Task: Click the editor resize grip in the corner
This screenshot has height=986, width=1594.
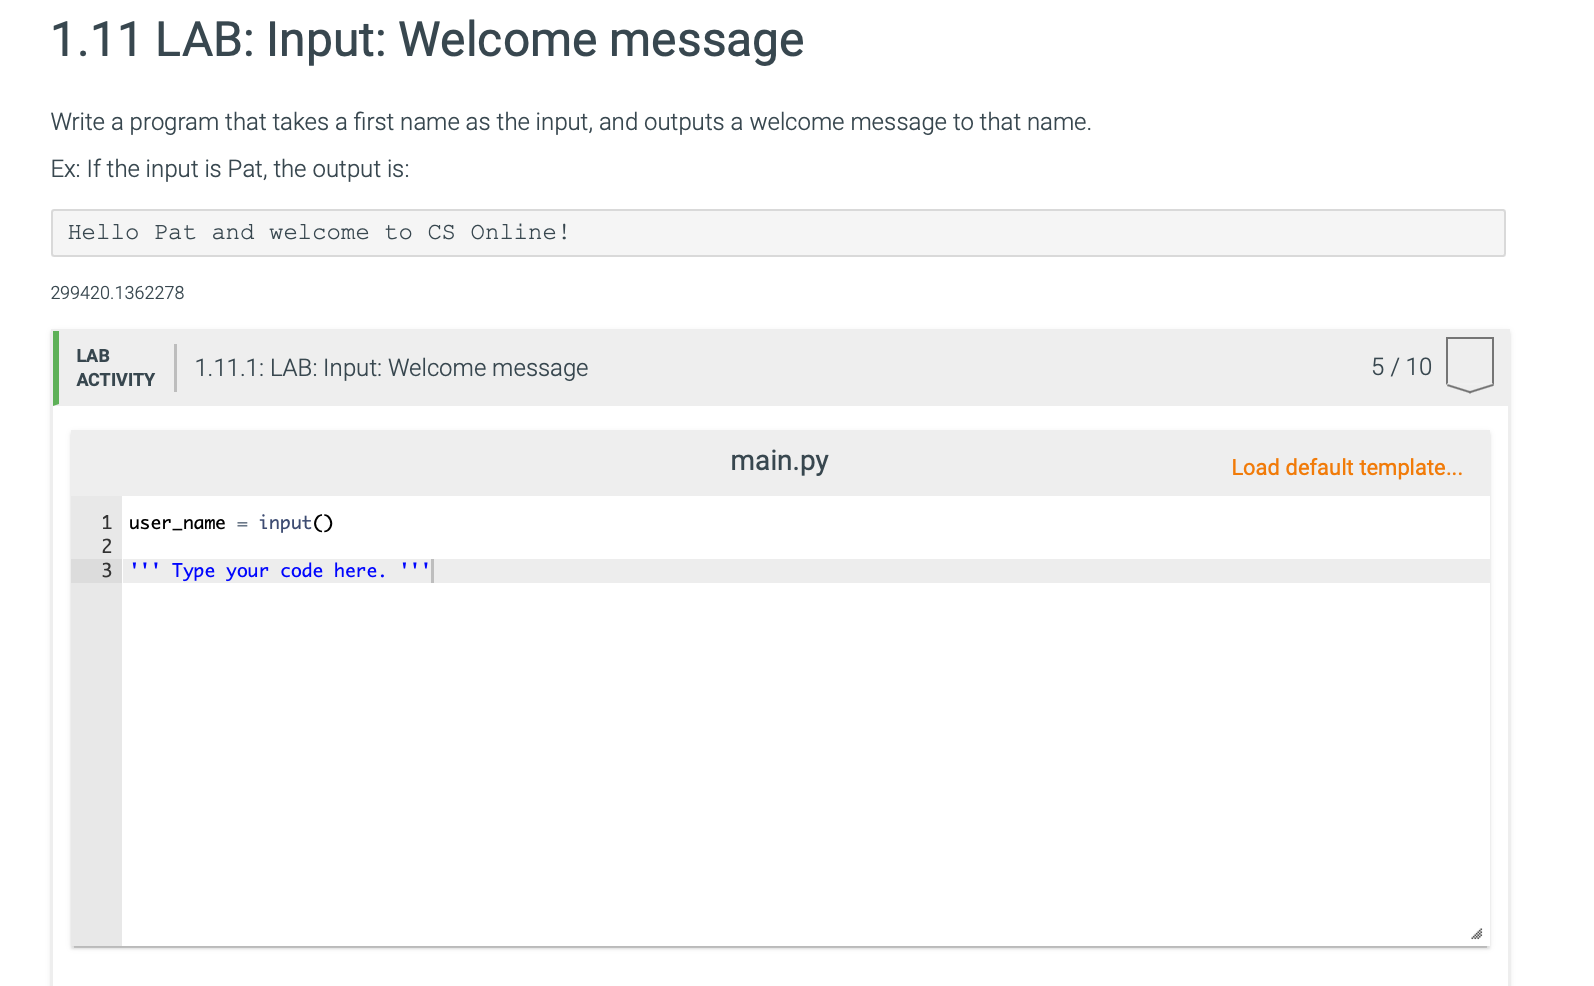Action: coord(1476,933)
